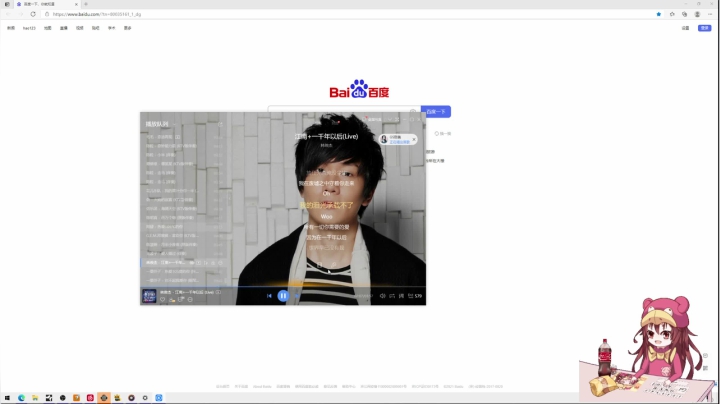Toggle the favorite star for this page
Viewport: 720px width, 404px height.
coord(658,14)
